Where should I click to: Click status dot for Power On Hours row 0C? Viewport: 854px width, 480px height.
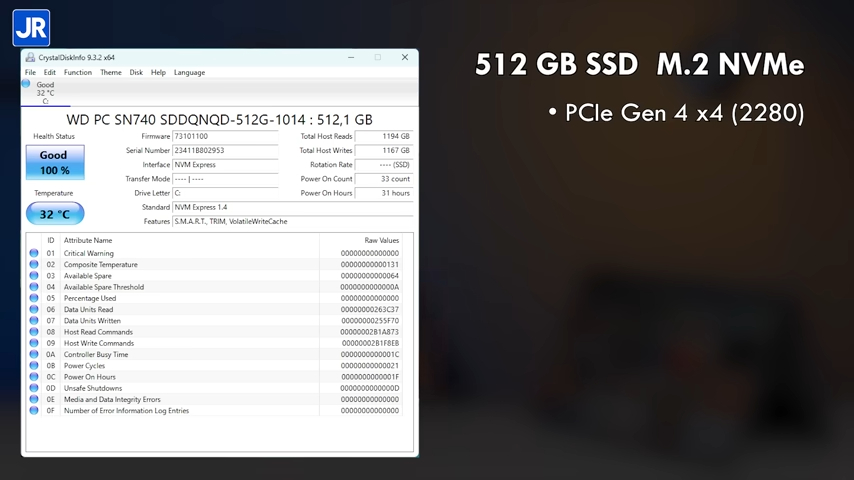34,377
